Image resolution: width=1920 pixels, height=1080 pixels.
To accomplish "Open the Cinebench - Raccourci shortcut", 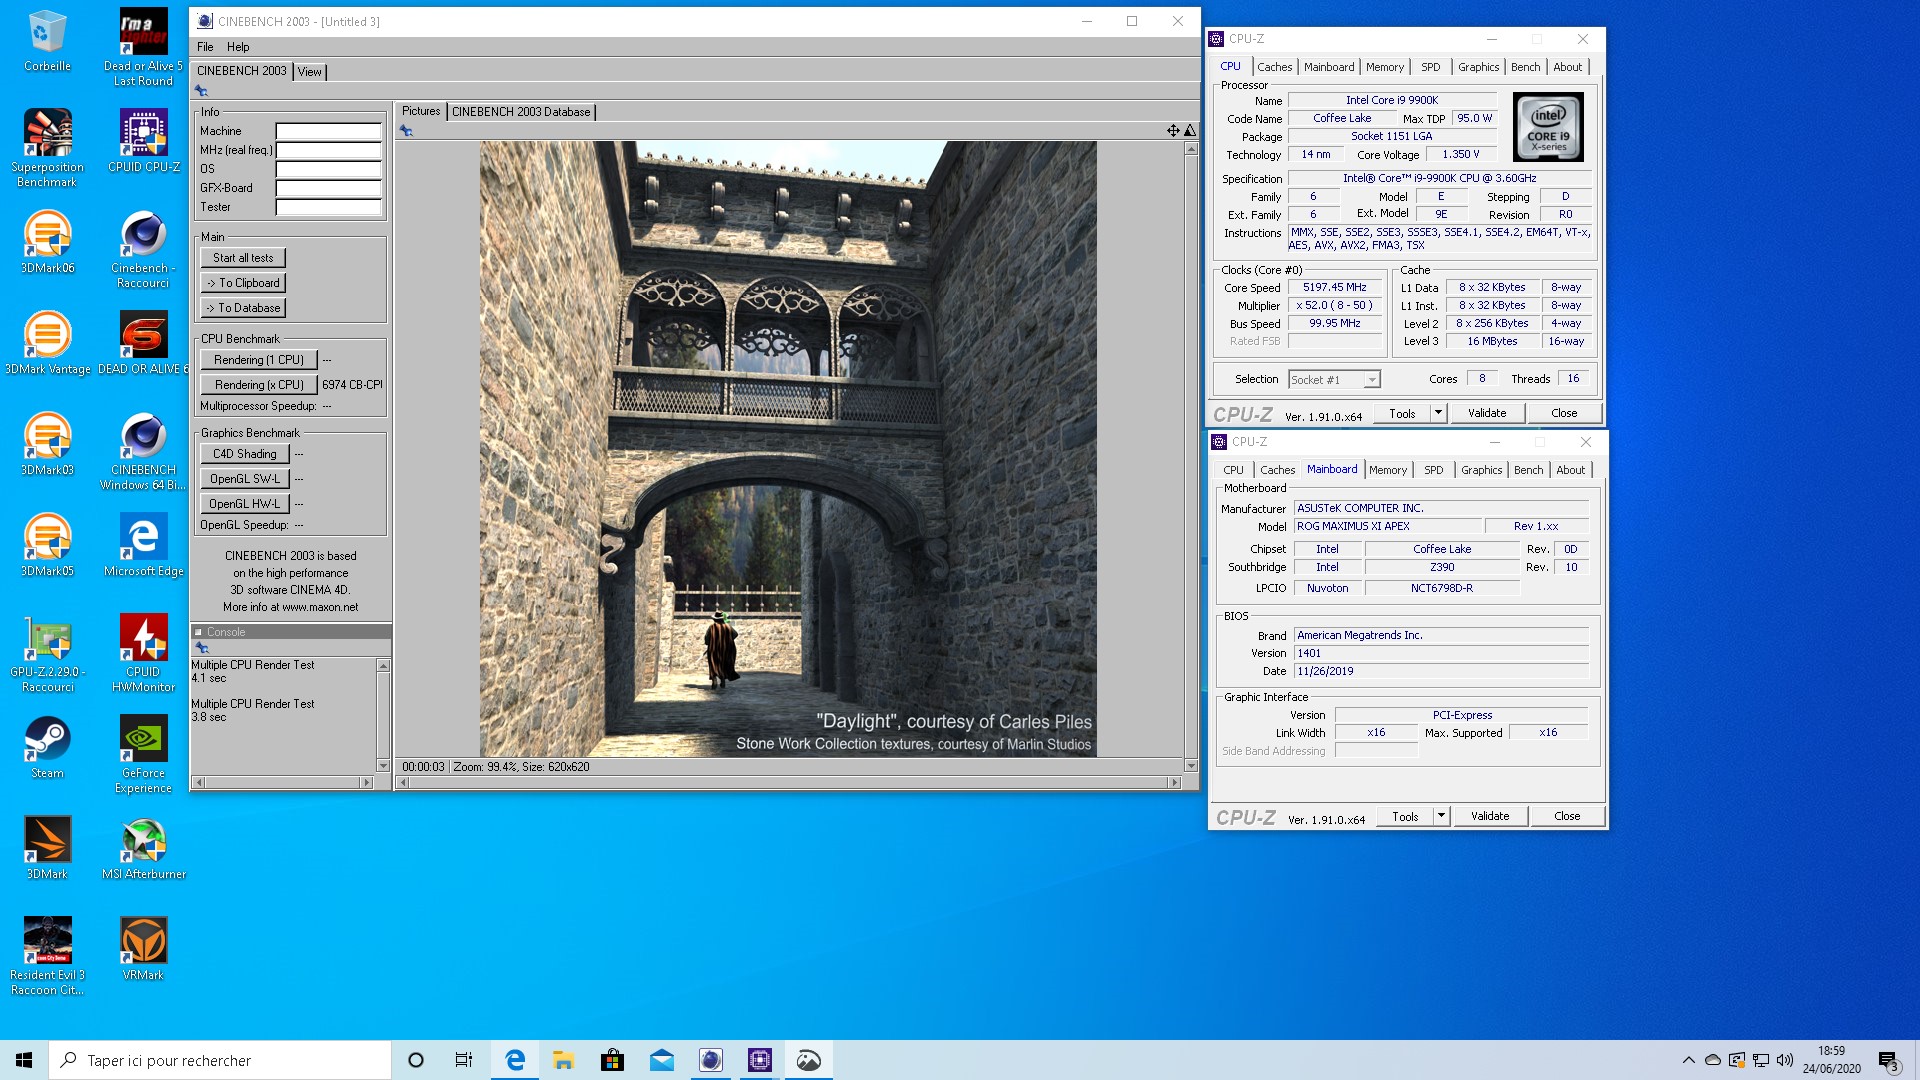I will pyautogui.click(x=143, y=250).
